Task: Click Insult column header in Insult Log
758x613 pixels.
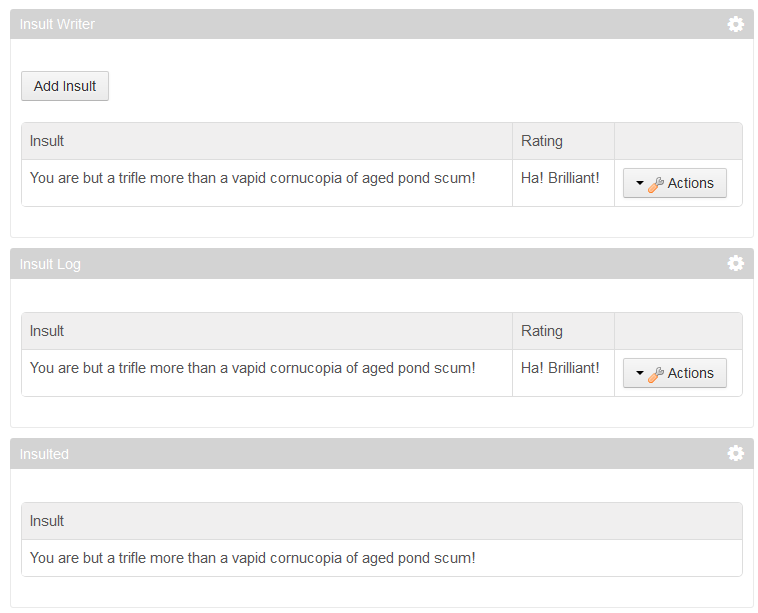Action: coord(46,331)
